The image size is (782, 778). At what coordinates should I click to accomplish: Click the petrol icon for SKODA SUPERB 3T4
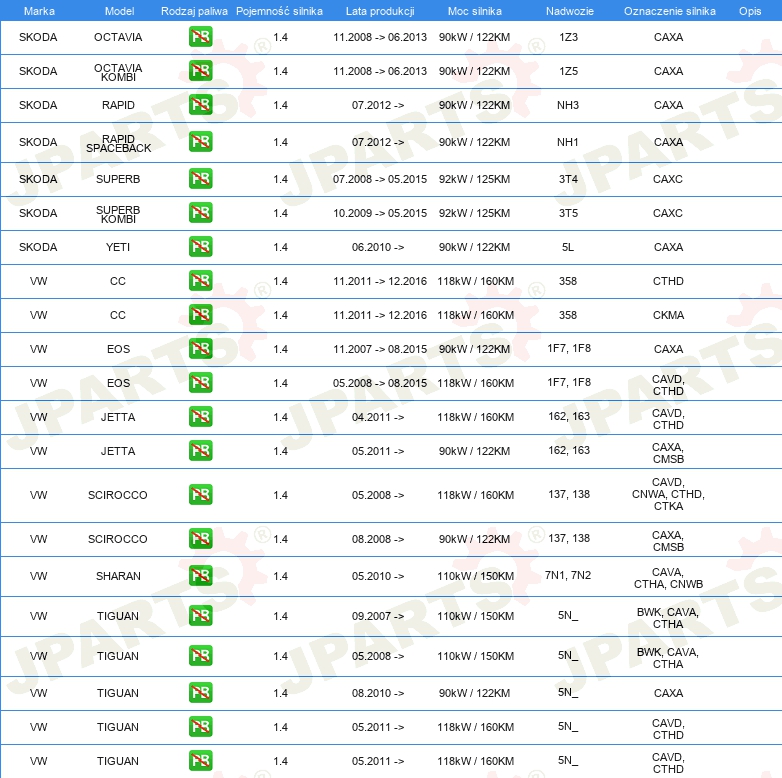200,179
